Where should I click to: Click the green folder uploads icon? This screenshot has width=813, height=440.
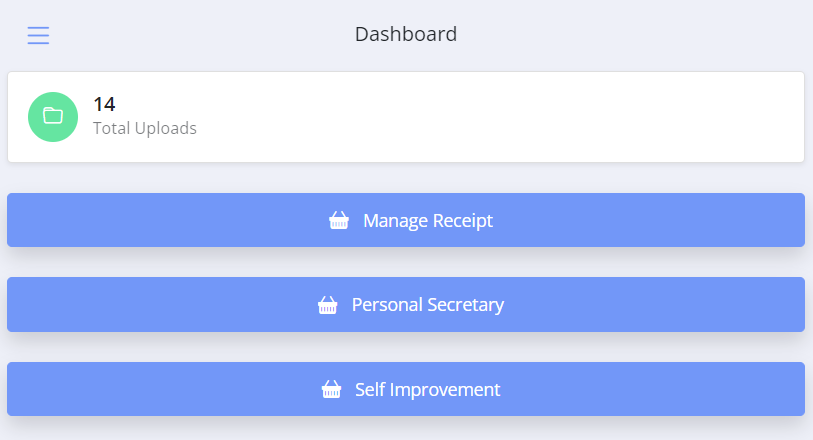coord(53,116)
